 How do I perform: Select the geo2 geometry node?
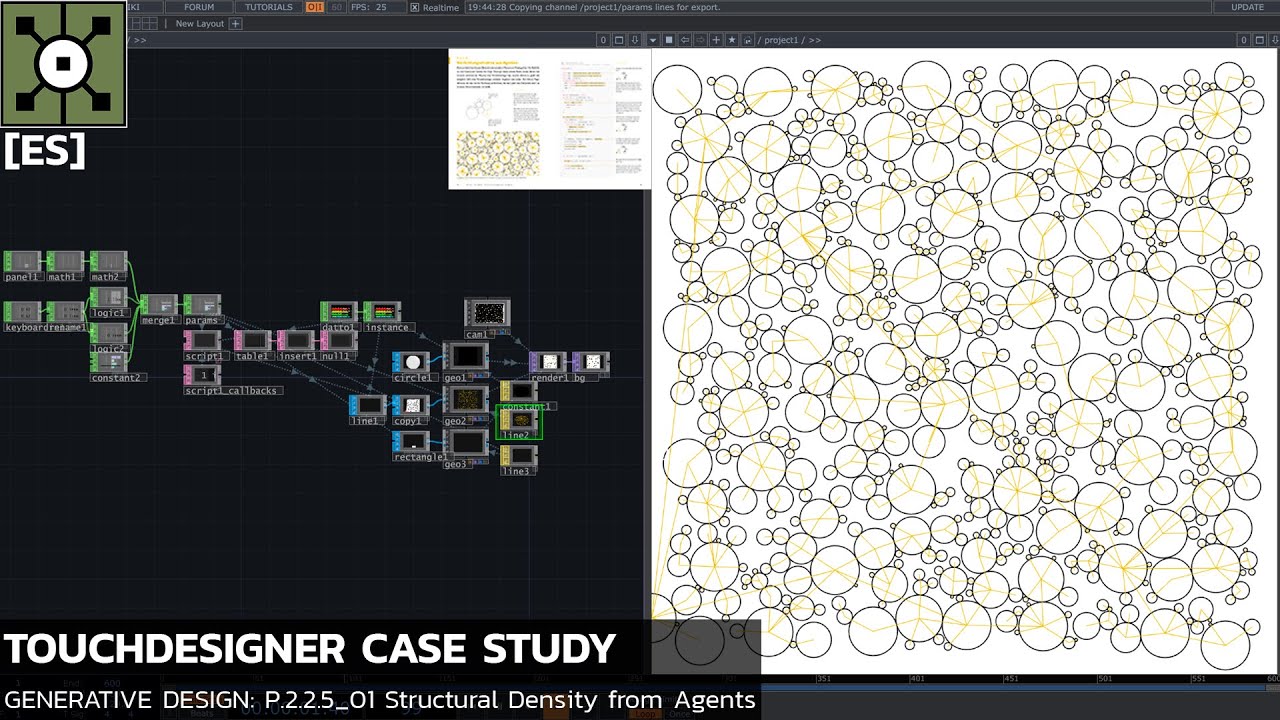pyautogui.click(x=466, y=405)
